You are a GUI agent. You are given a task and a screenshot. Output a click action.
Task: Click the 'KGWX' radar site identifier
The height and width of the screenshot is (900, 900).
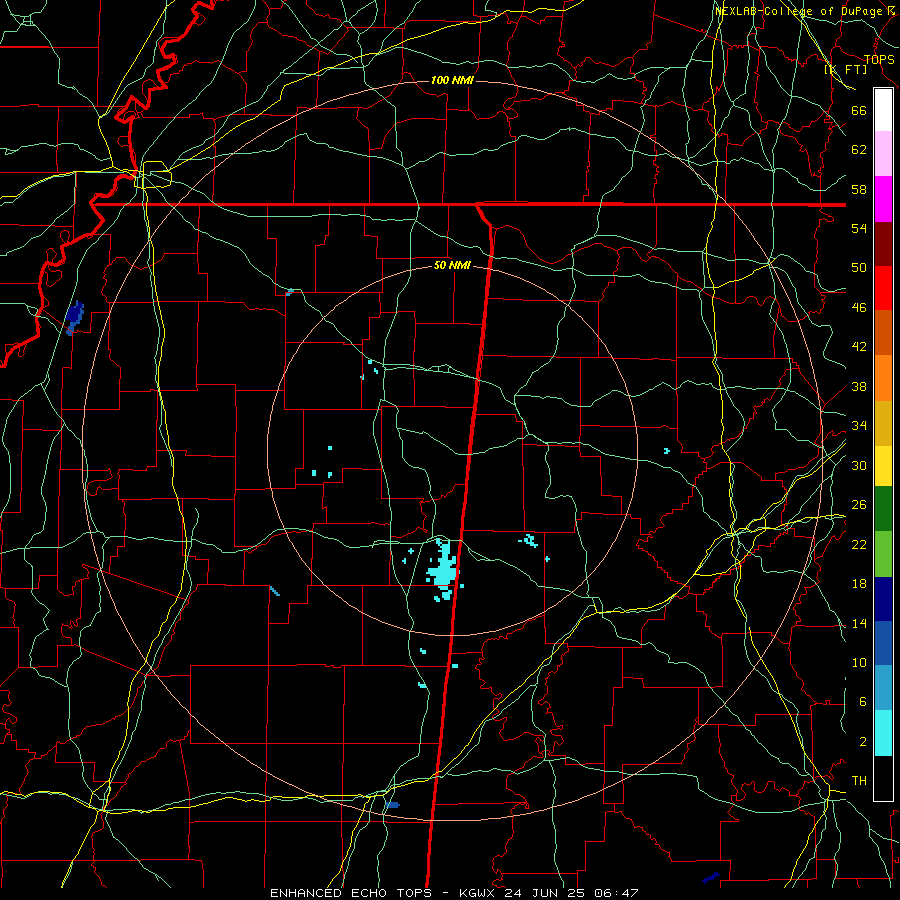(x=479, y=893)
